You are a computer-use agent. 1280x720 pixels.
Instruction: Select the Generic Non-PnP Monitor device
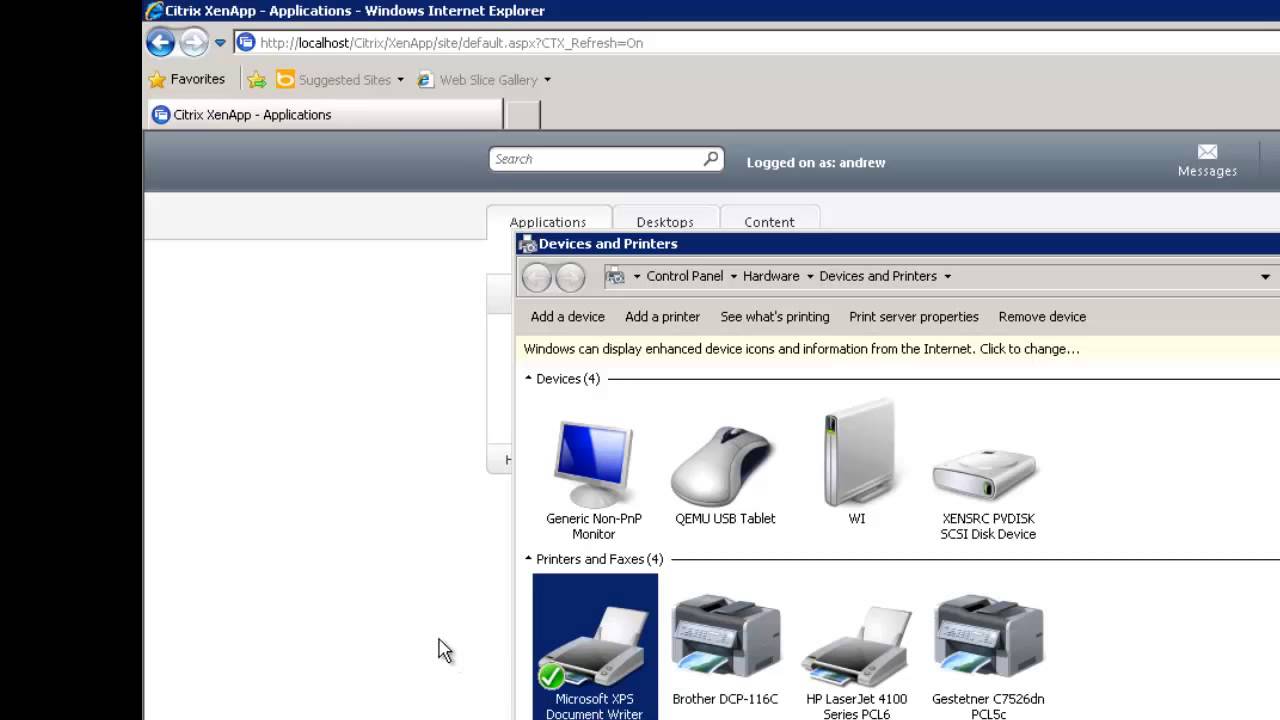click(594, 480)
